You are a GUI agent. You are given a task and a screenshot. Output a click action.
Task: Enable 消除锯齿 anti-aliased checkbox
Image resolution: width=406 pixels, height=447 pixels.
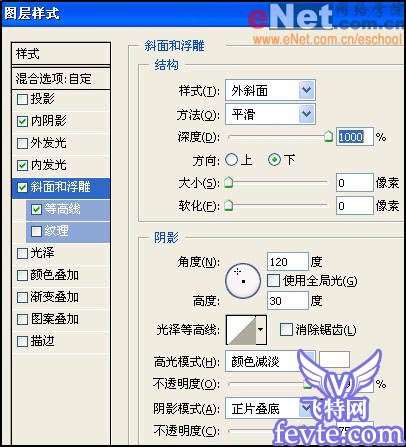coord(286,330)
